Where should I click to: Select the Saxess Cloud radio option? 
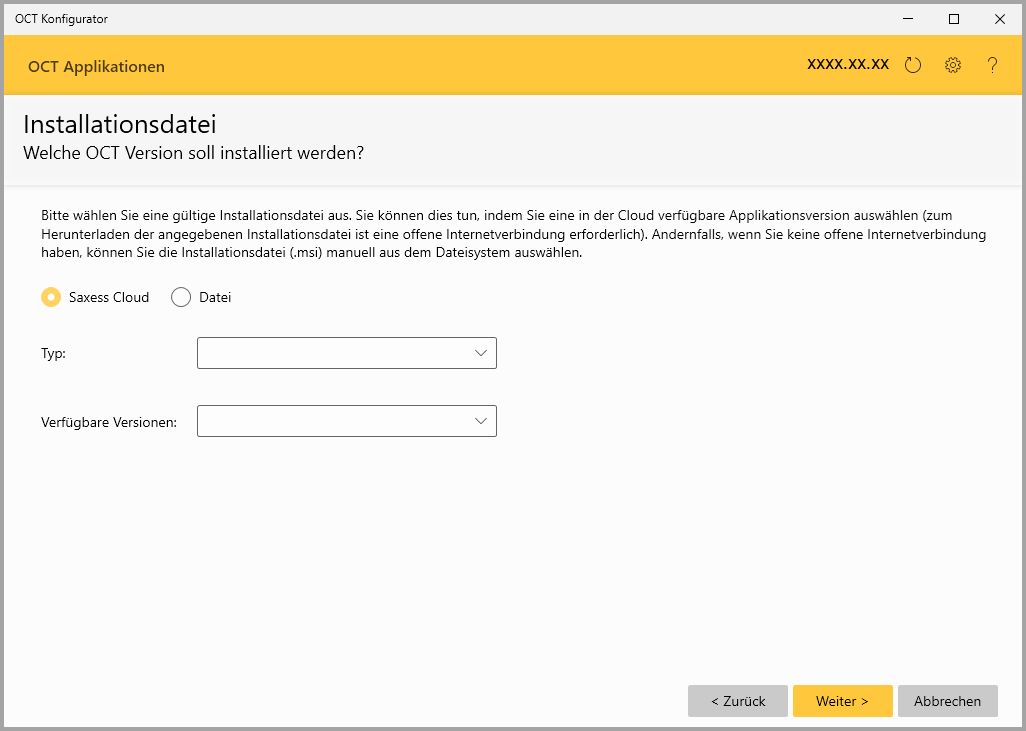click(x=51, y=297)
